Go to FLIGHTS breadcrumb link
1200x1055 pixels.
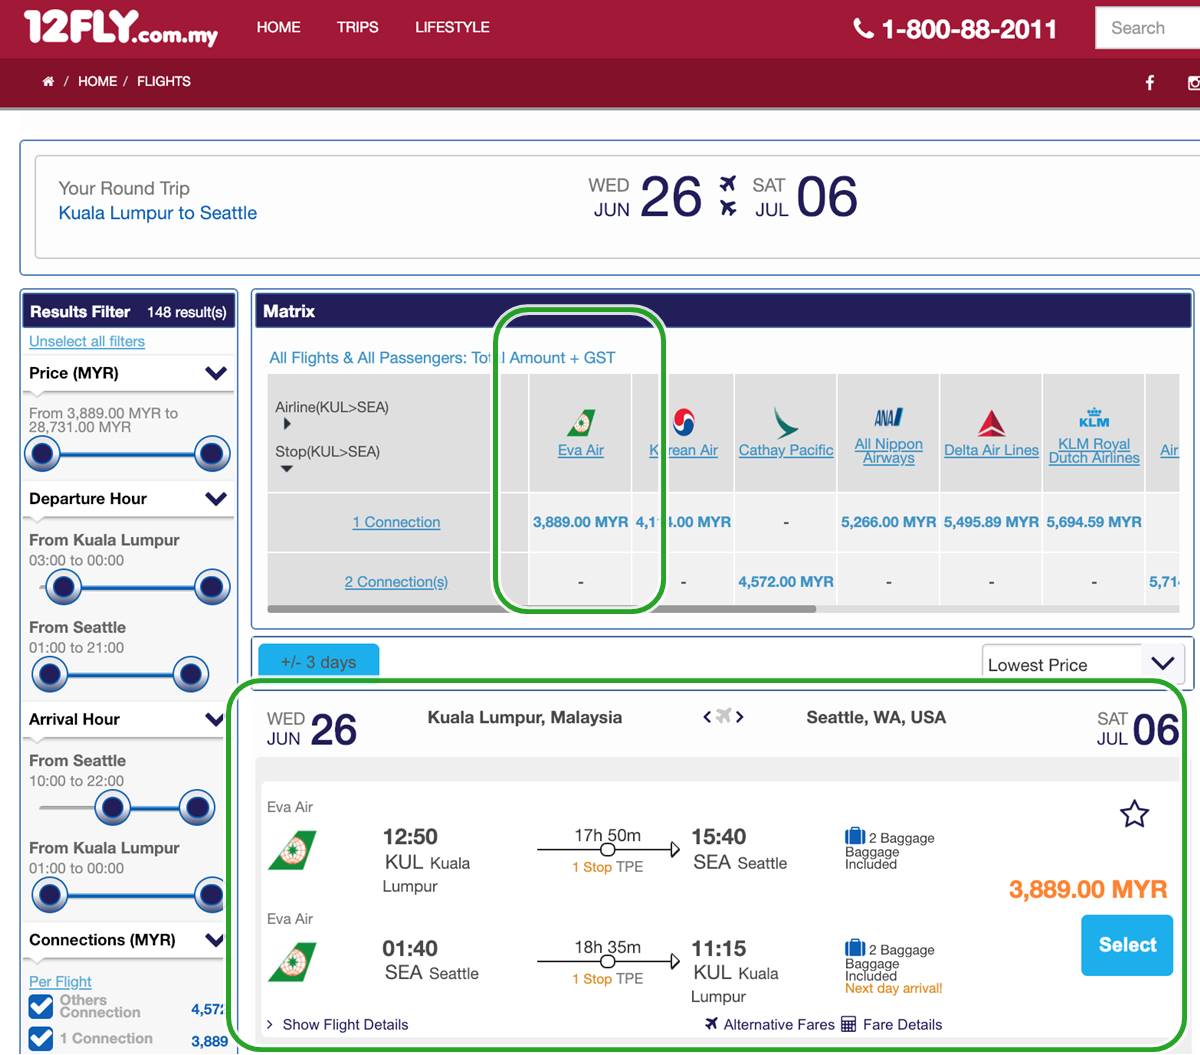(x=164, y=81)
